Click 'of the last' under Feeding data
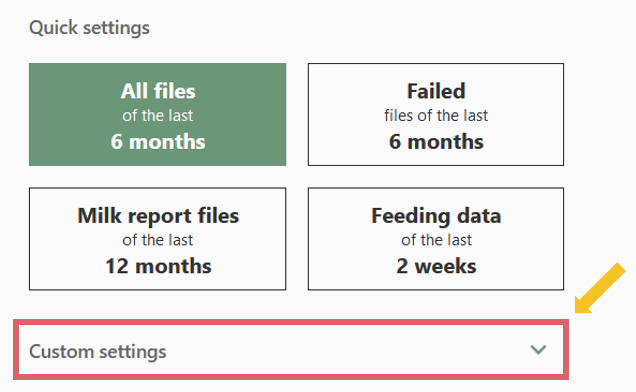Viewport: 636px width, 392px height. tap(436, 240)
